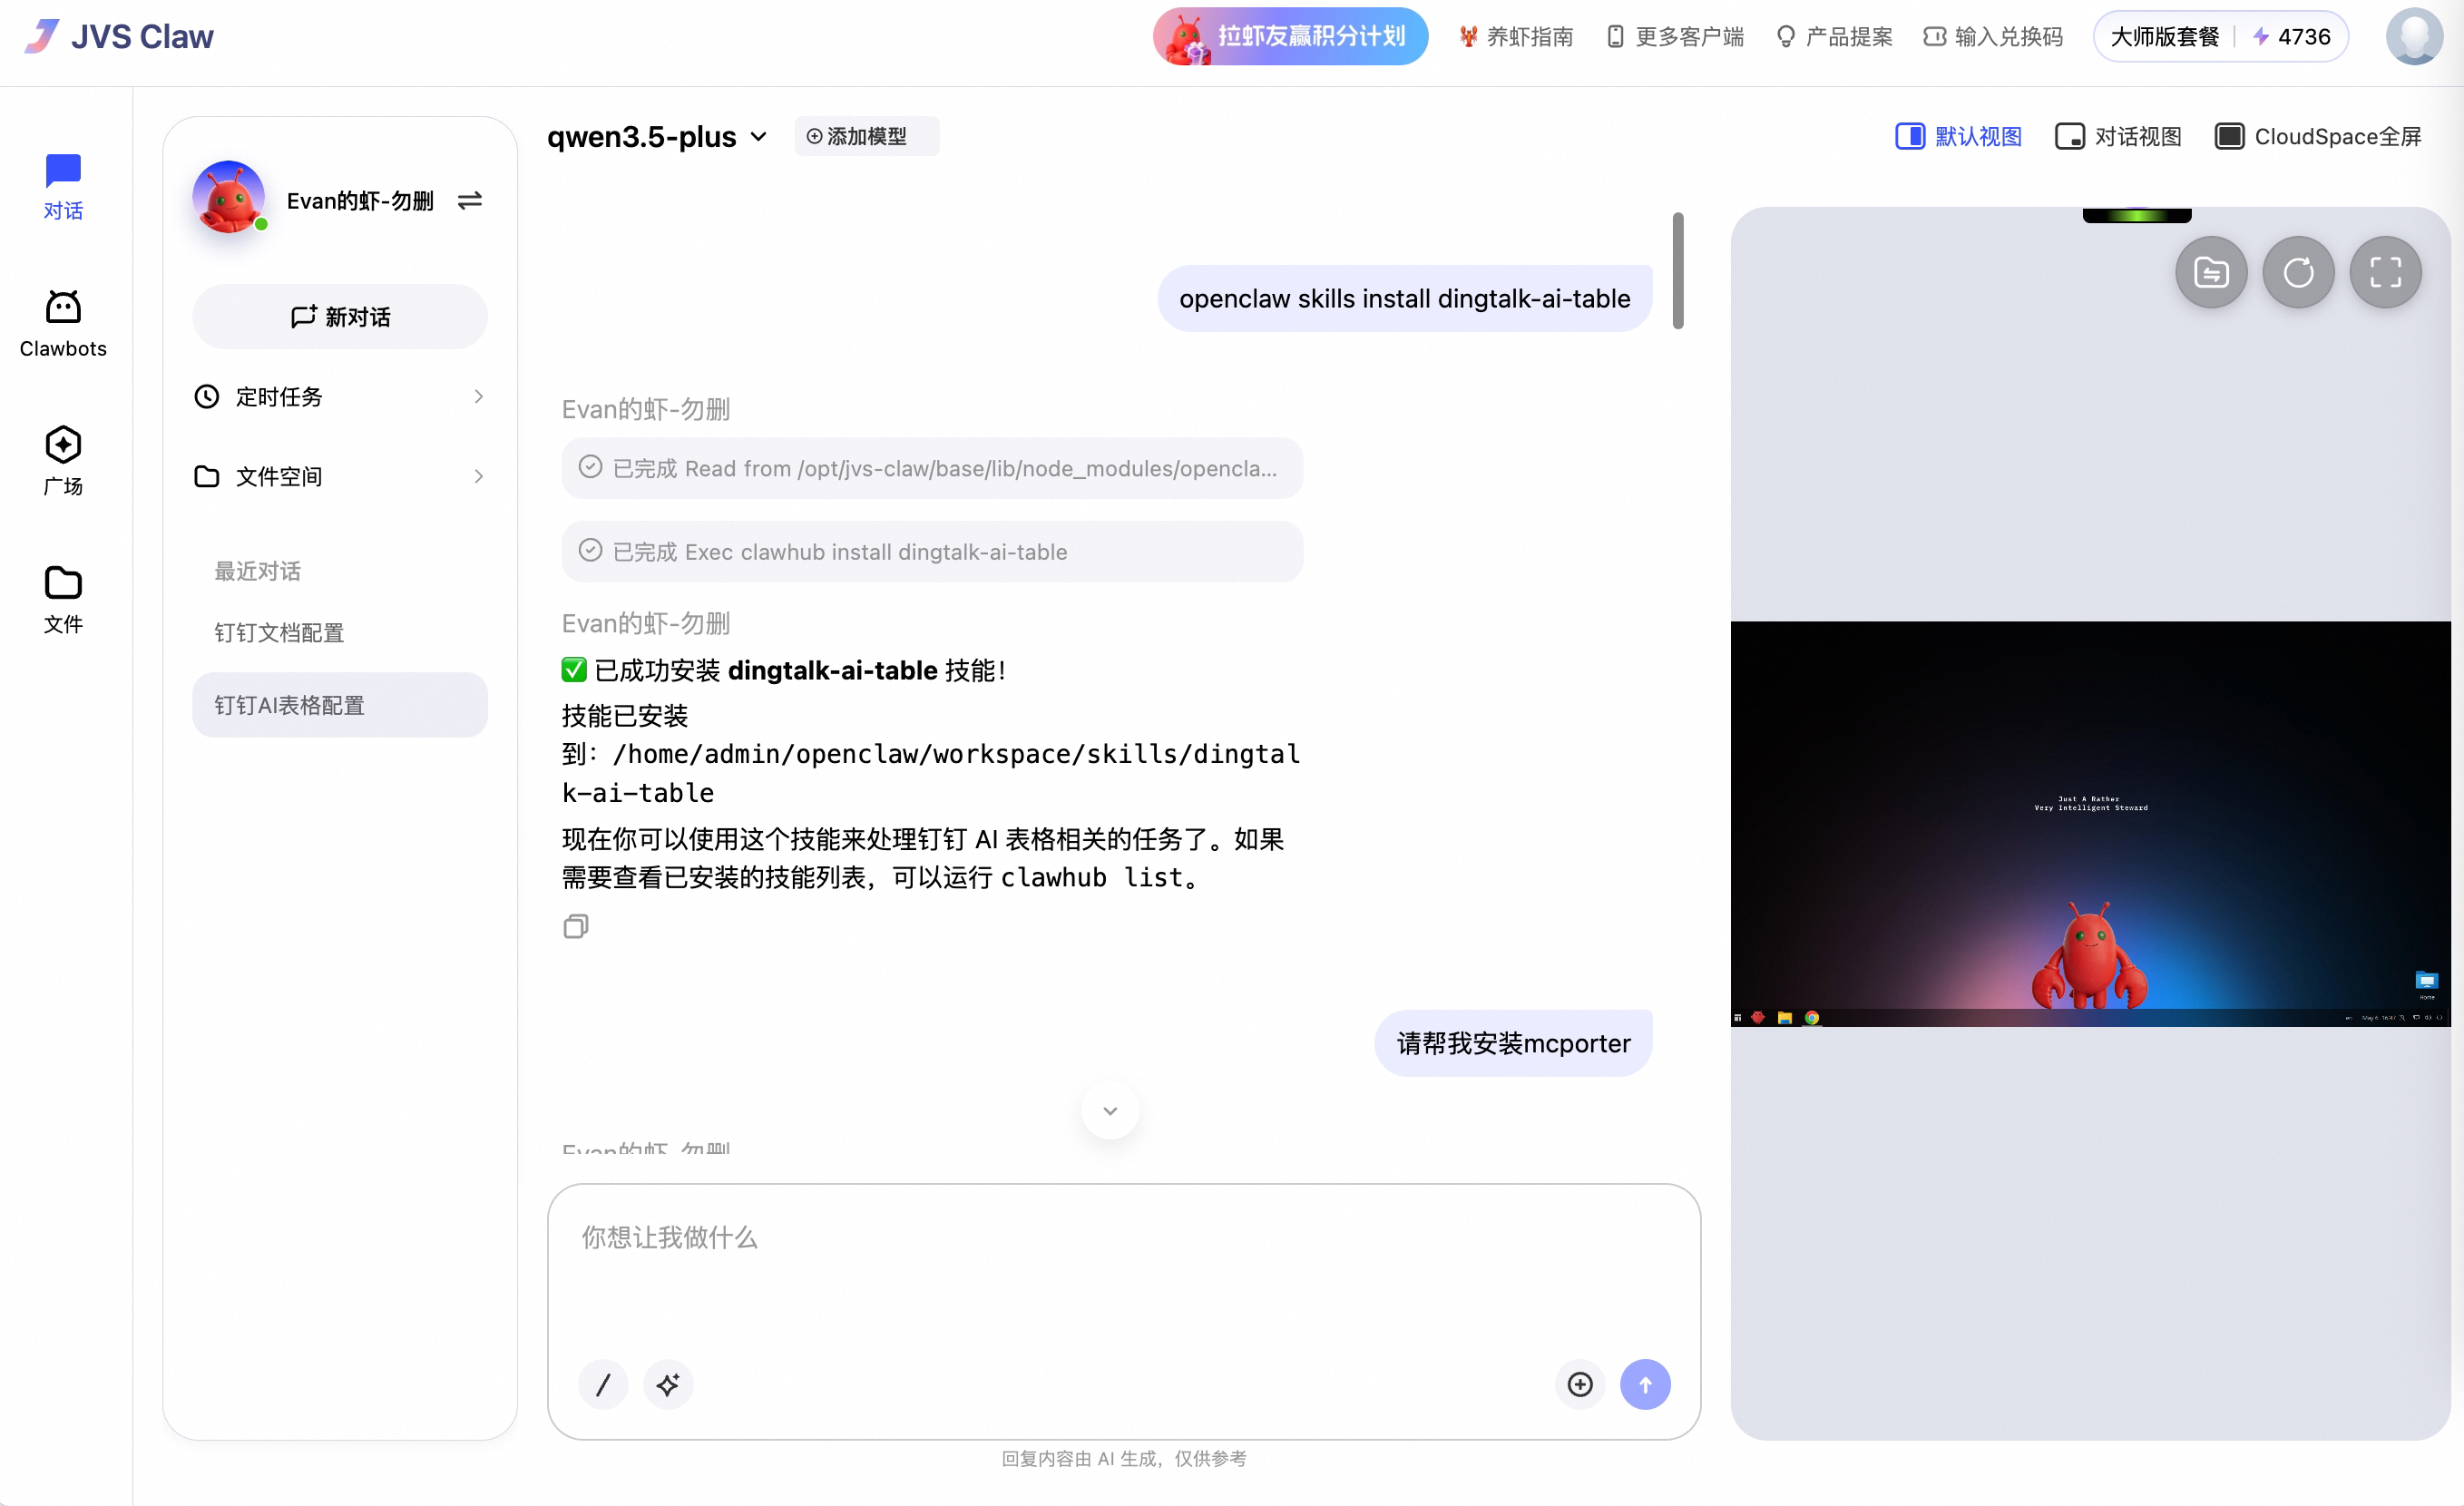
Task: Go to 广场 plaza in sidebar
Action: [63, 461]
